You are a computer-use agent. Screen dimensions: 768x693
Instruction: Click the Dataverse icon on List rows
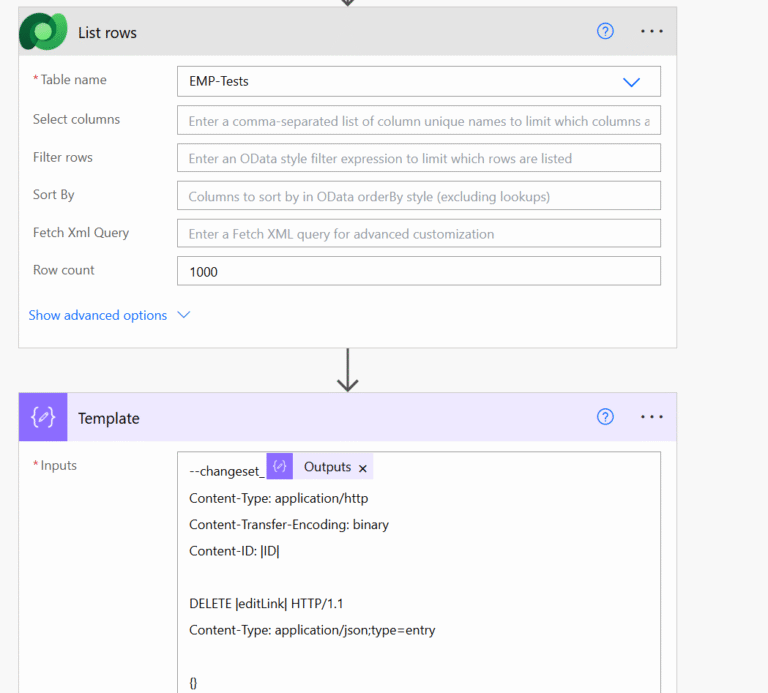click(x=43, y=31)
